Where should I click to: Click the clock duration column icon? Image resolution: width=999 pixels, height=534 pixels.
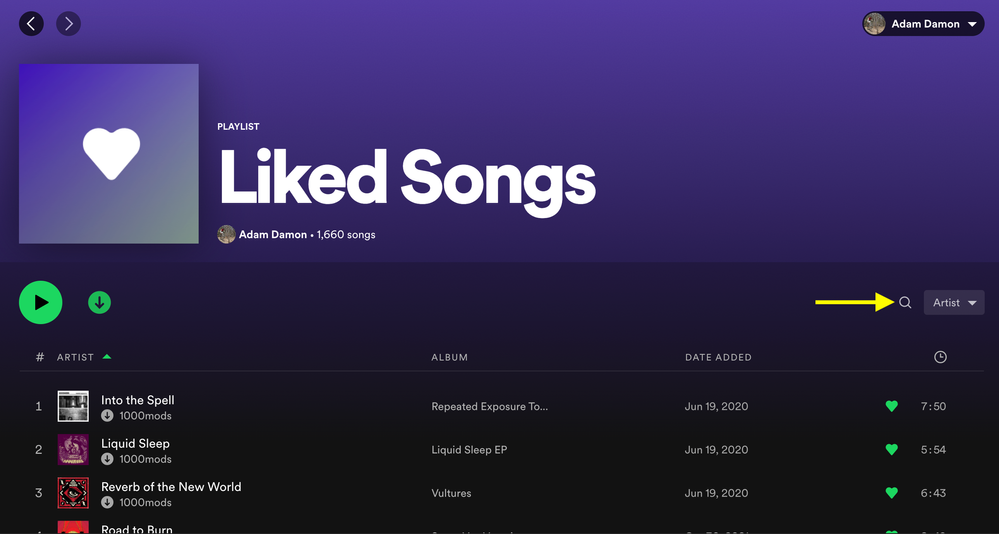pyautogui.click(x=940, y=357)
